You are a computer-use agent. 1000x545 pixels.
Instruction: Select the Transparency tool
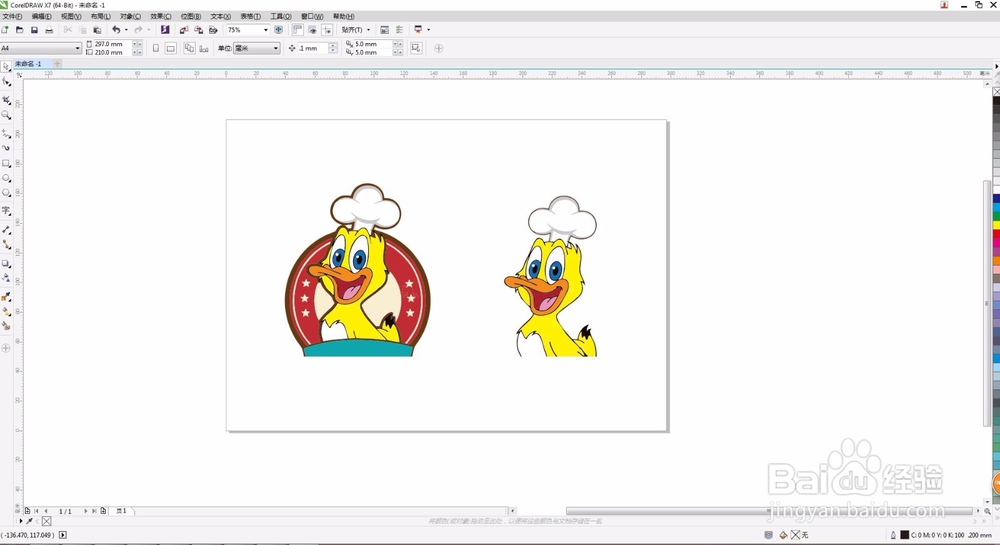pos(6,278)
